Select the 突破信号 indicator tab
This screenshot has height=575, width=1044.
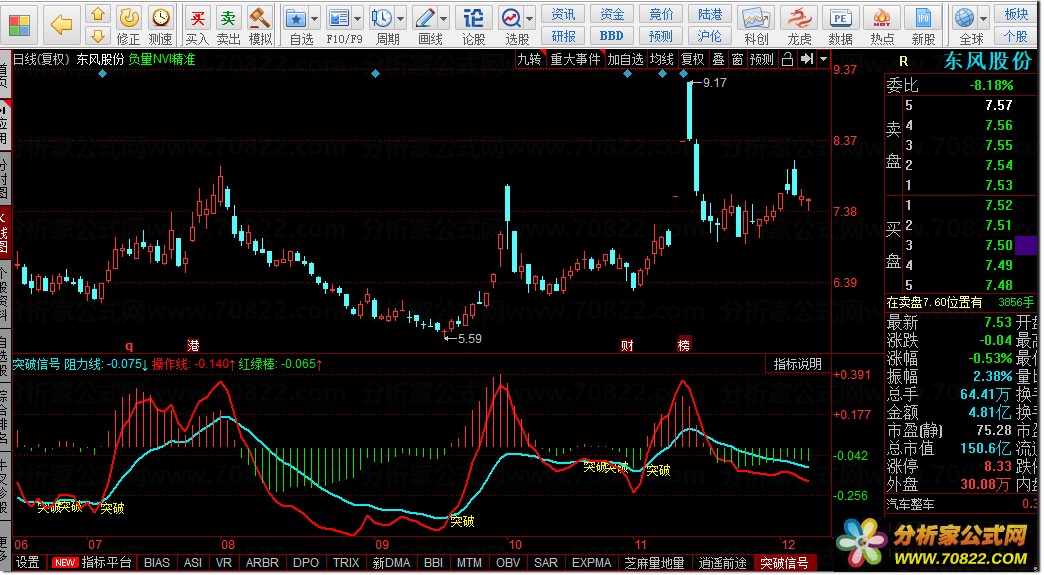pyautogui.click(x=784, y=563)
